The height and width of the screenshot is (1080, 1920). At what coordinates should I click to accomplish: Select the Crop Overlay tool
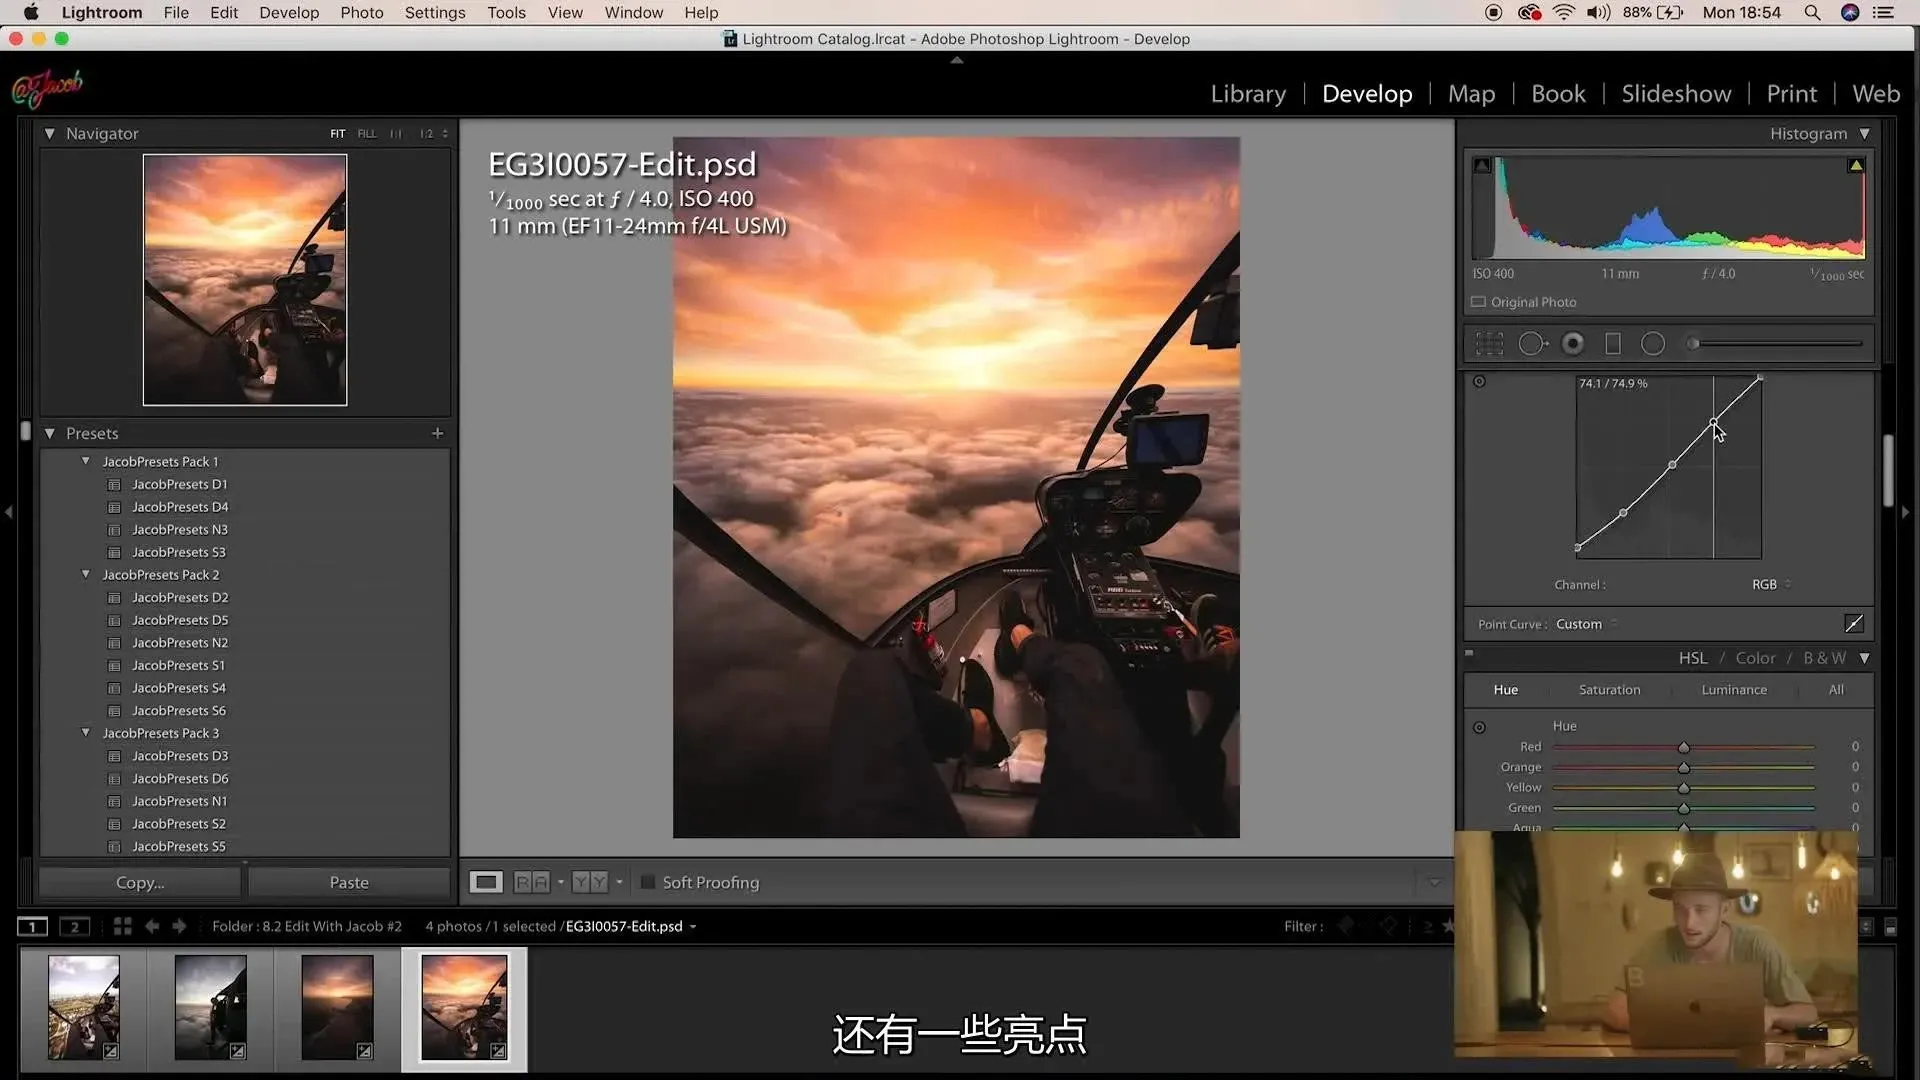click(x=1489, y=344)
